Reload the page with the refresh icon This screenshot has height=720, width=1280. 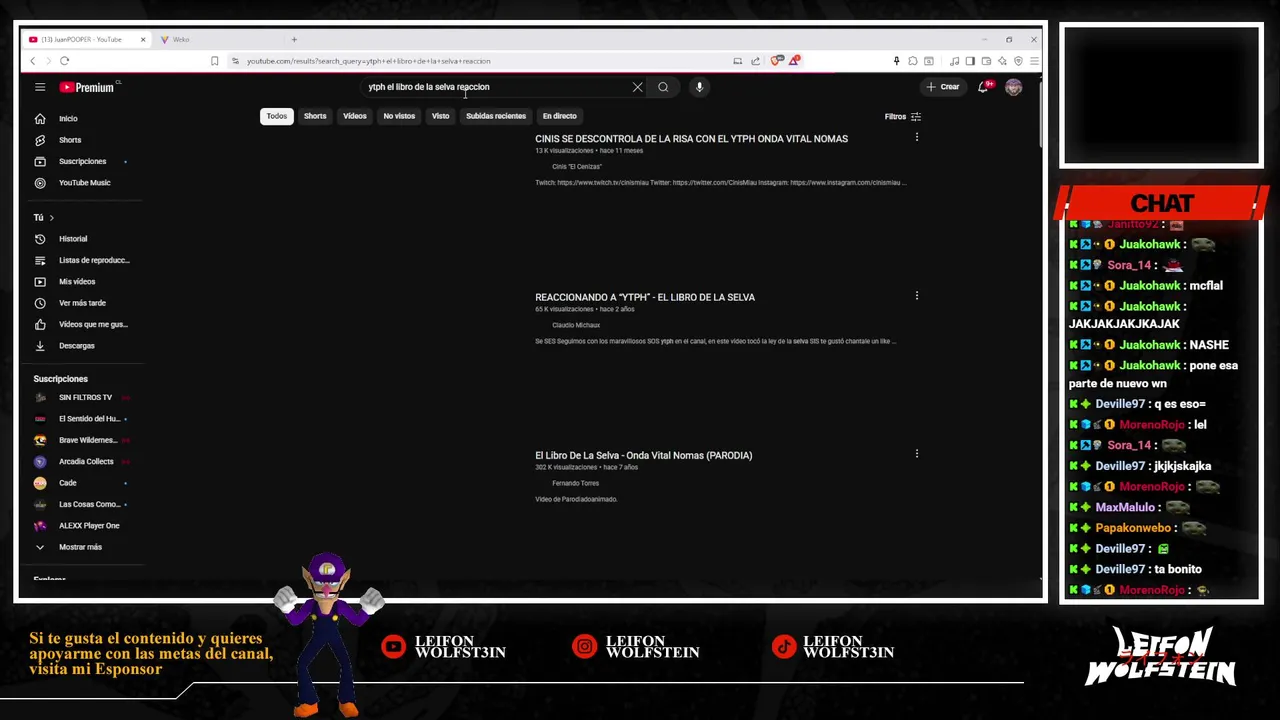click(x=64, y=61)
